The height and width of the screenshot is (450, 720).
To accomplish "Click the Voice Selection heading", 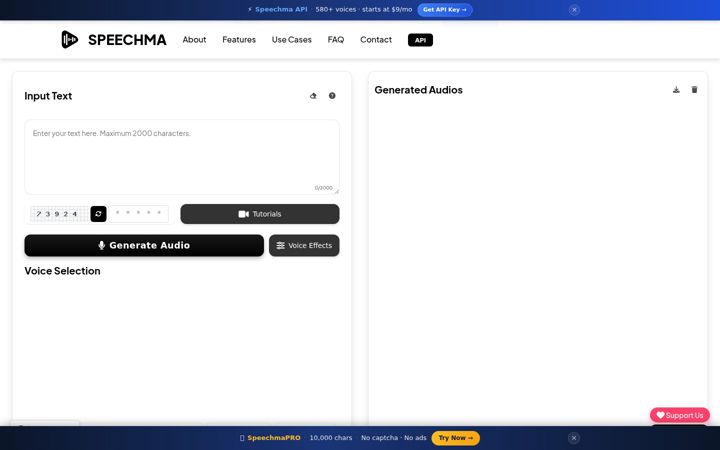I will [62, 271].
